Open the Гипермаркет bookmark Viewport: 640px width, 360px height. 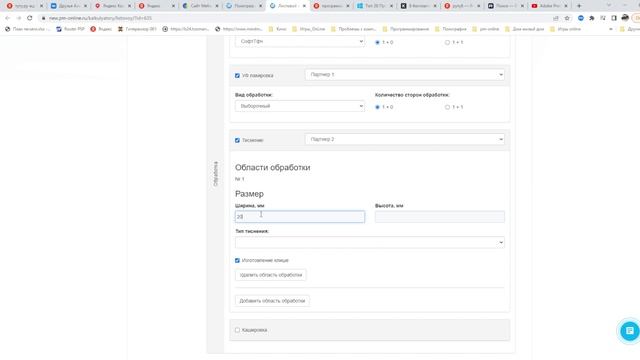click(x=137, y=29)
